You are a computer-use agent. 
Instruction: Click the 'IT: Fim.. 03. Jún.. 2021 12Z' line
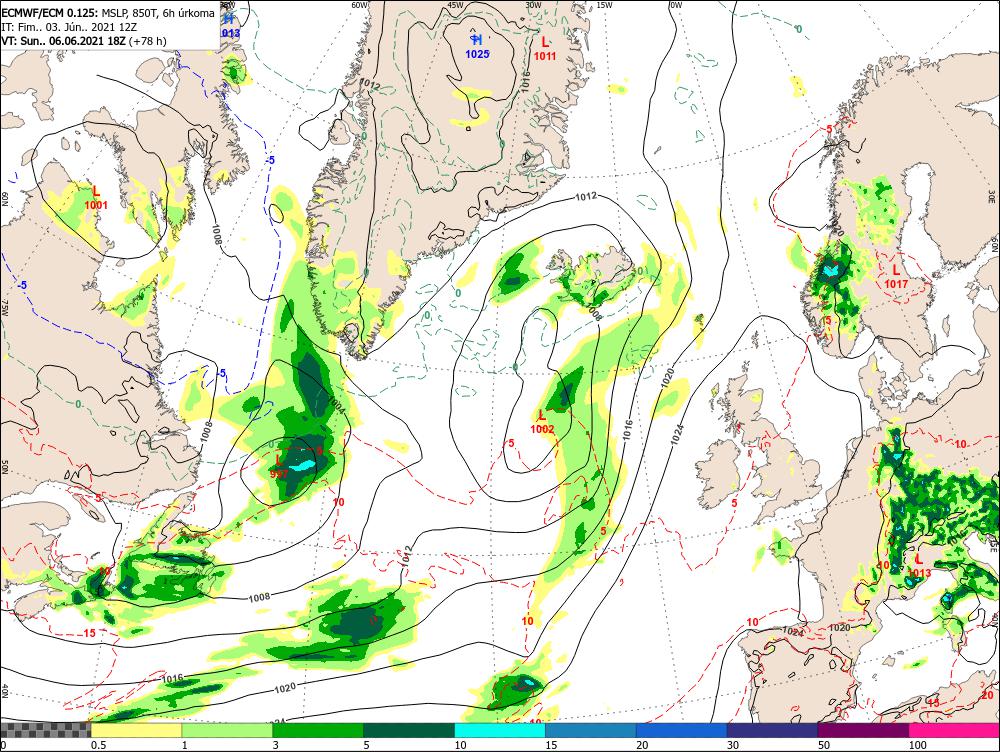[x=69, y=27]
